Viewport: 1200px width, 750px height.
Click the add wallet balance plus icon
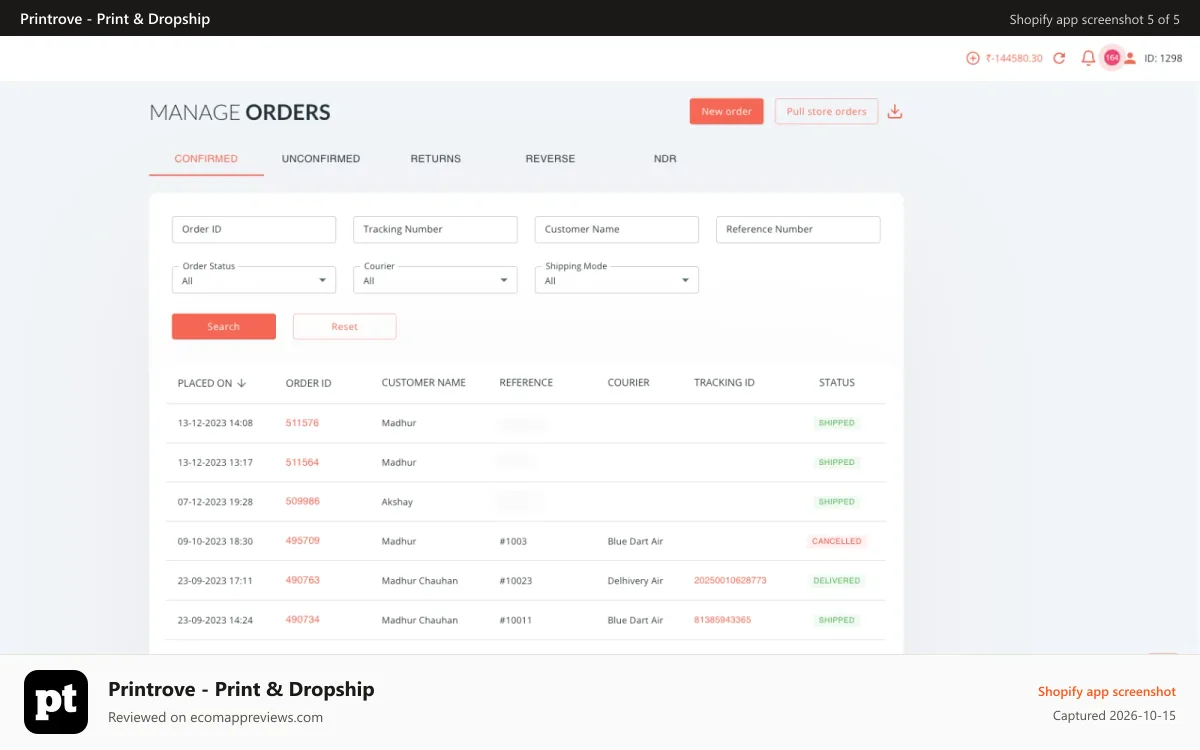[972, 58]
